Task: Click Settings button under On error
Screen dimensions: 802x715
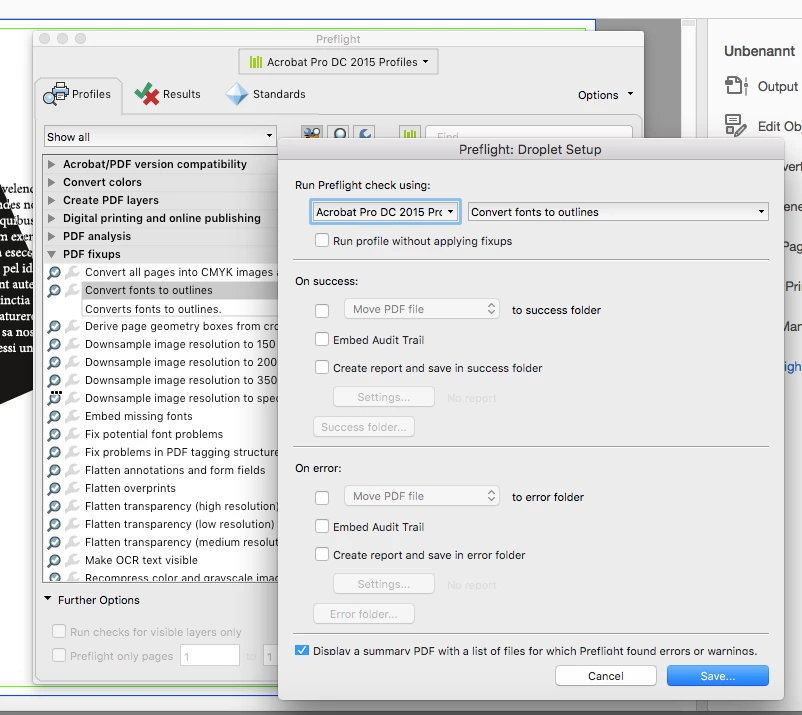Action: (384, 584)
